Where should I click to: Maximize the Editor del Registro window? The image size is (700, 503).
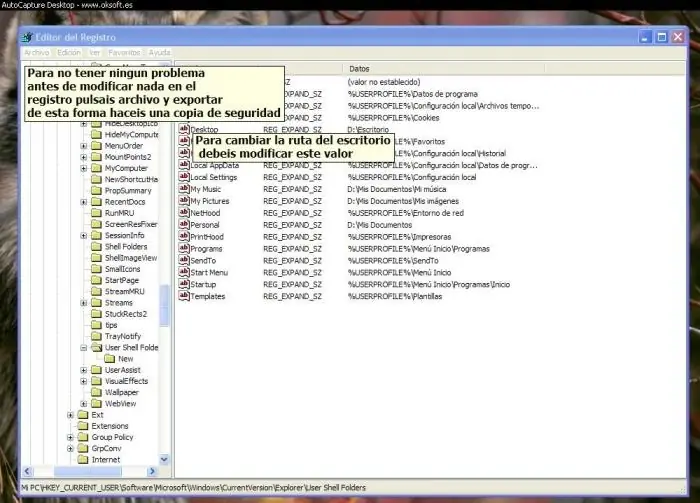coord(662,37)
